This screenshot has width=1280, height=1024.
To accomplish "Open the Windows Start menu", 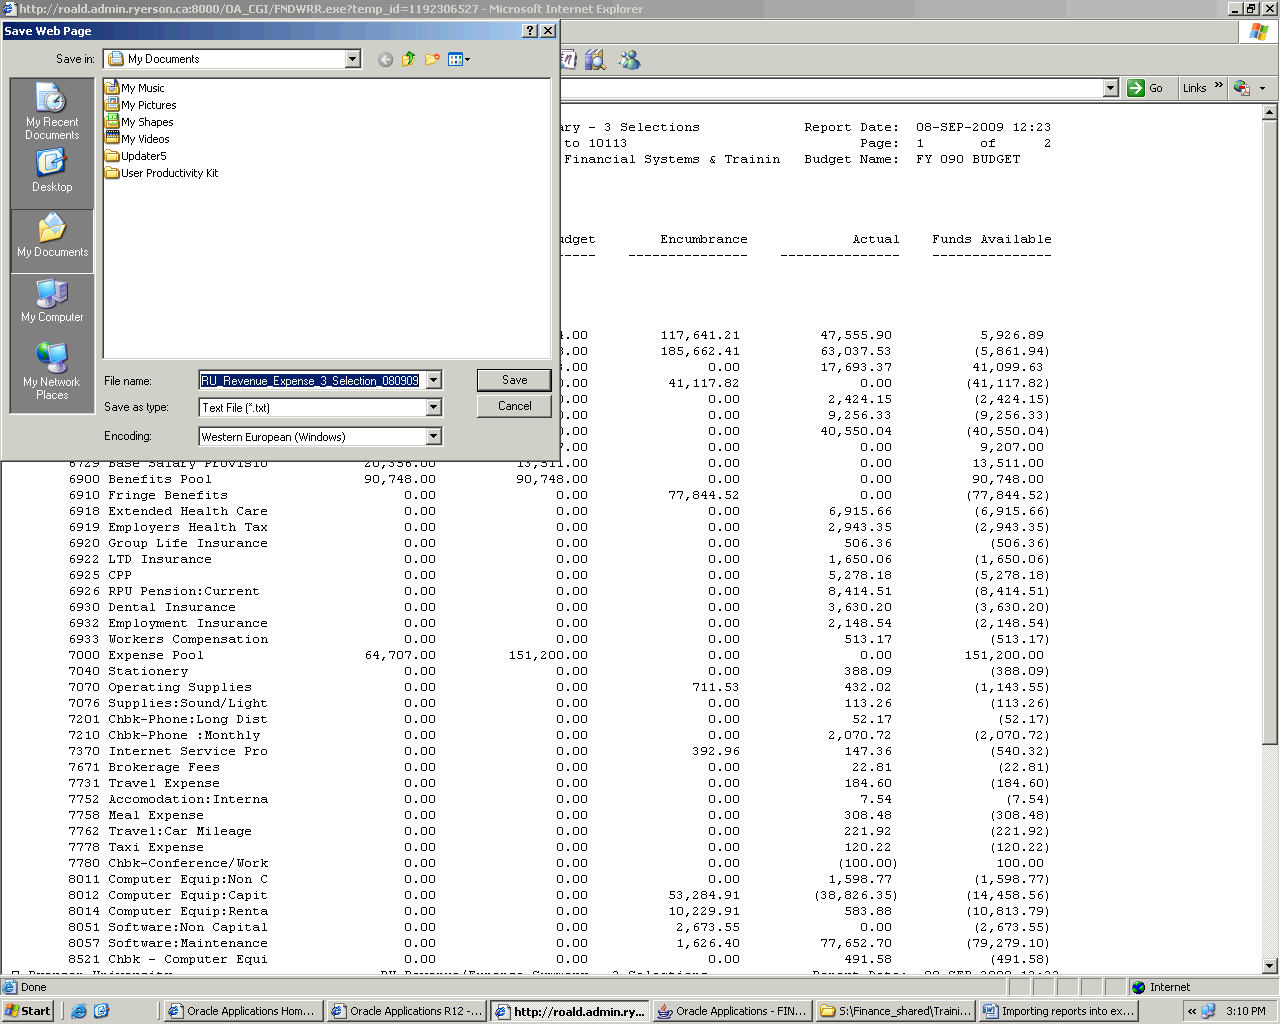I will (x=28, y=1011).
